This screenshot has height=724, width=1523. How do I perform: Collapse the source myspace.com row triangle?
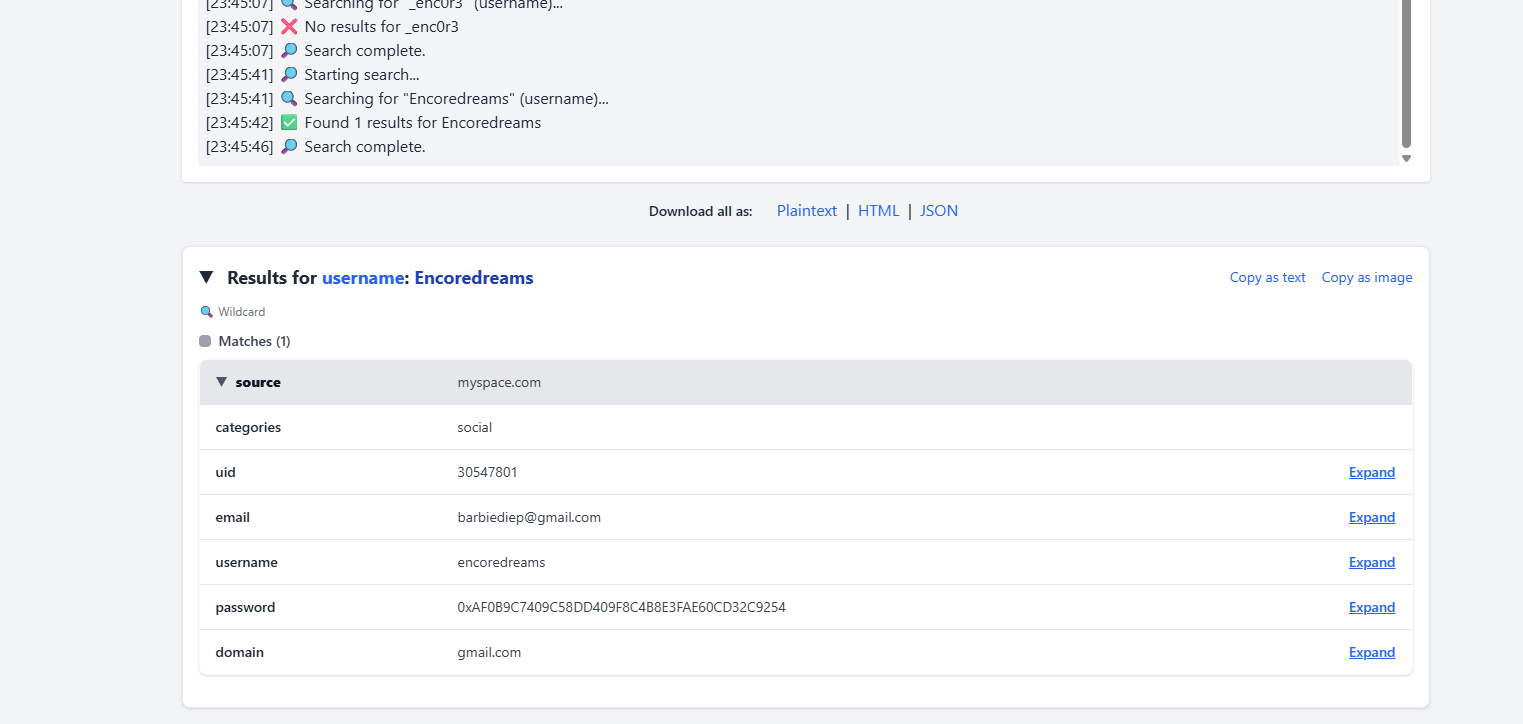pos(221,382)
